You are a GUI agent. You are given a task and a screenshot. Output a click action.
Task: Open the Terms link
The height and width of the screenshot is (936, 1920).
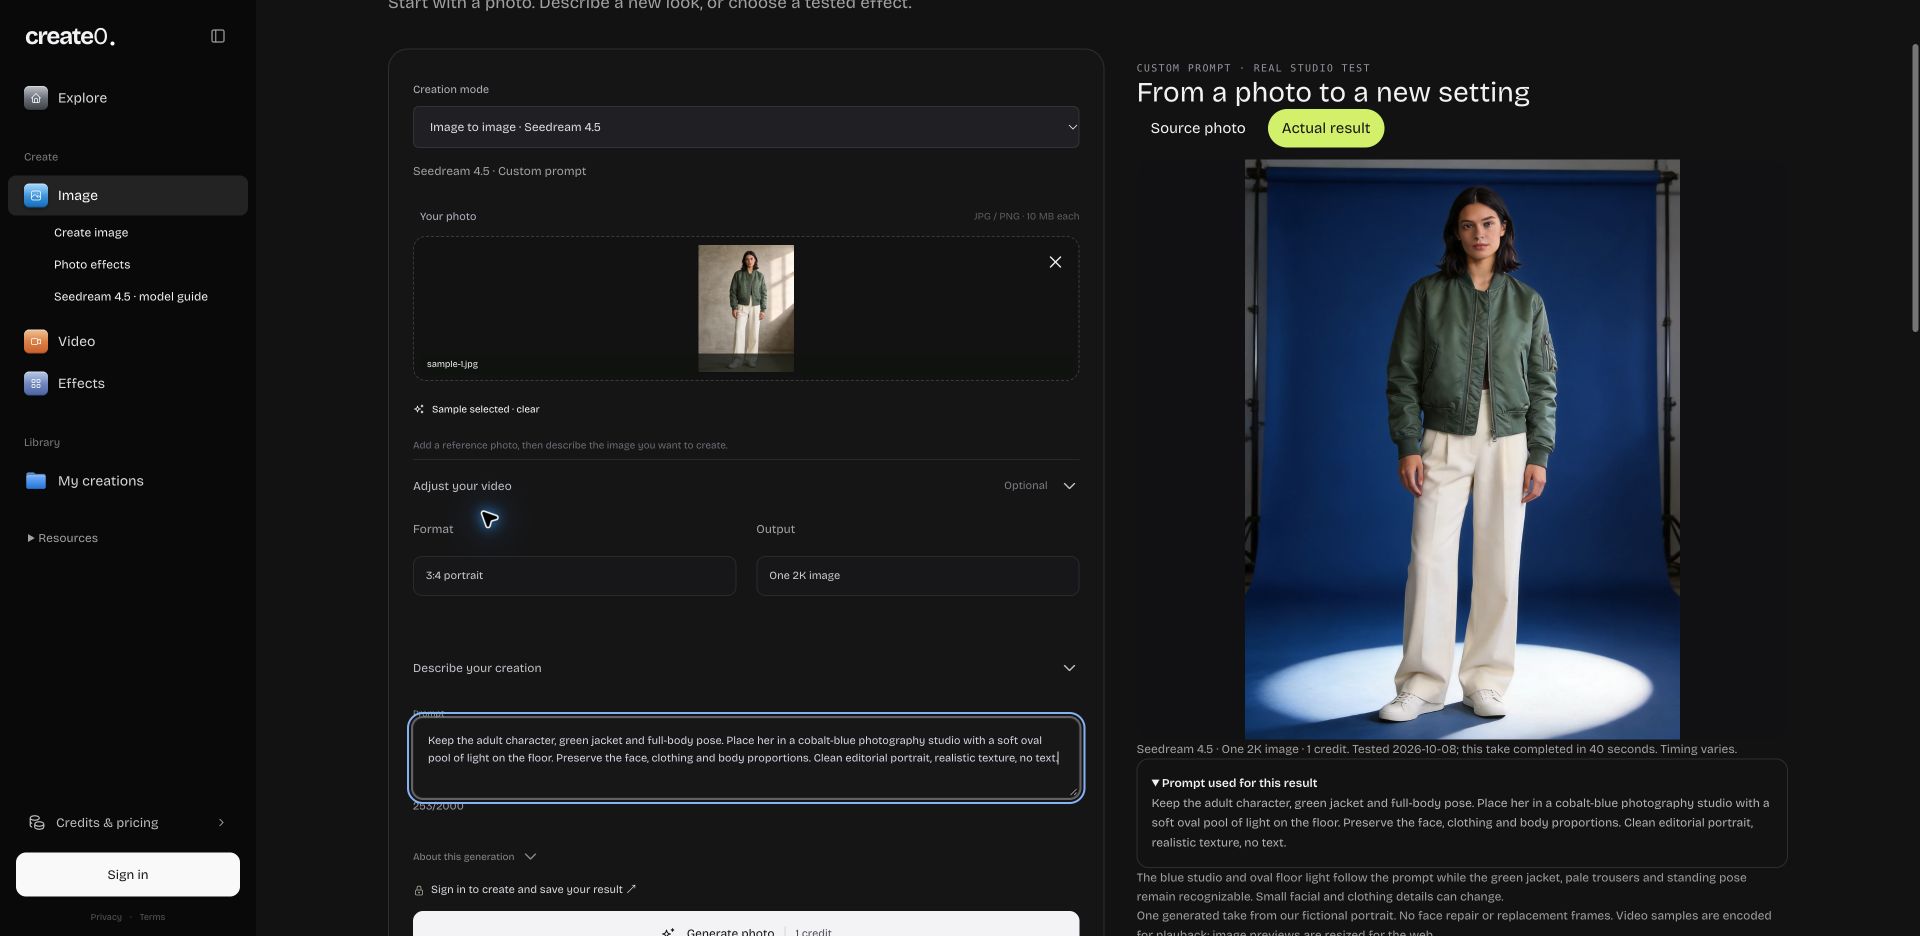click(x=152, y=917)
